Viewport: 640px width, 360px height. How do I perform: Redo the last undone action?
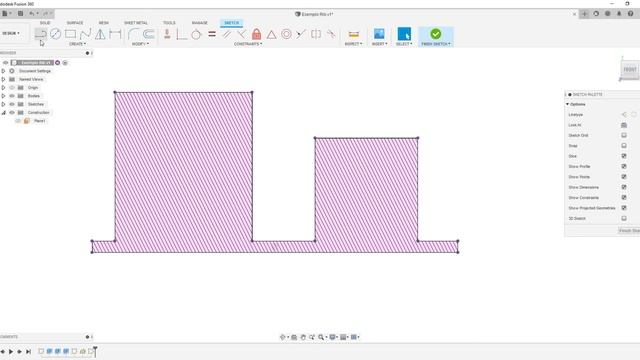(x=45, y=13)
